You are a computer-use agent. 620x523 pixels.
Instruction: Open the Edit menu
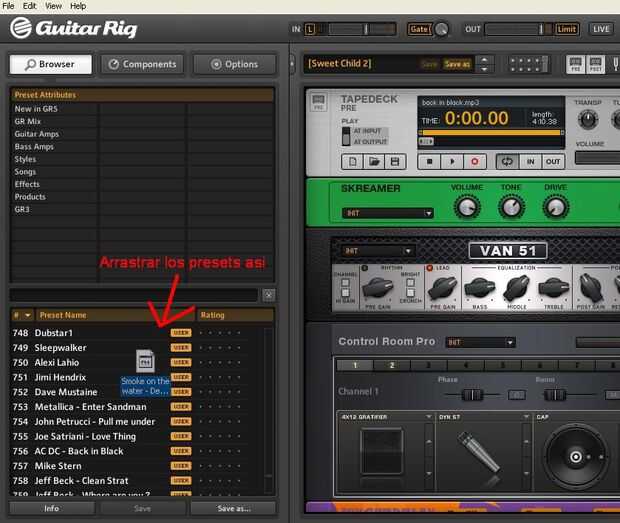coord(29,6)
